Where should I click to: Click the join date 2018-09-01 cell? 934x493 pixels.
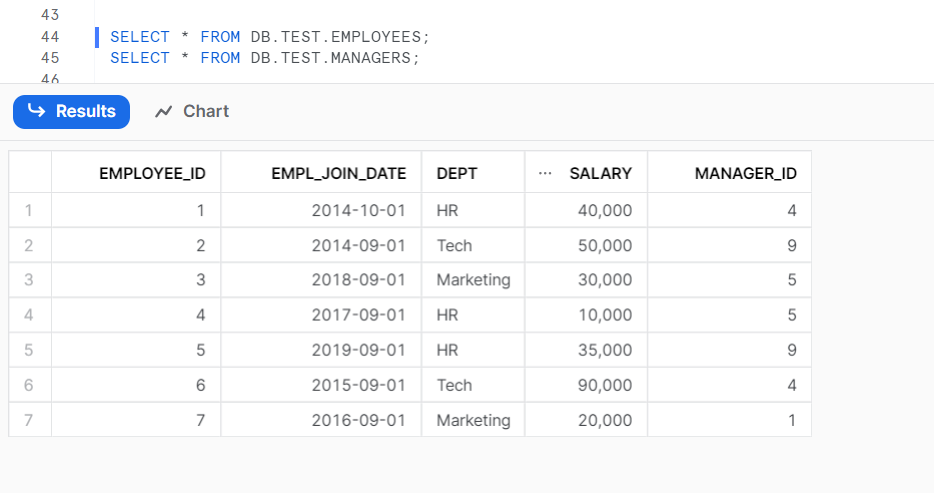(x=321, y=280)
